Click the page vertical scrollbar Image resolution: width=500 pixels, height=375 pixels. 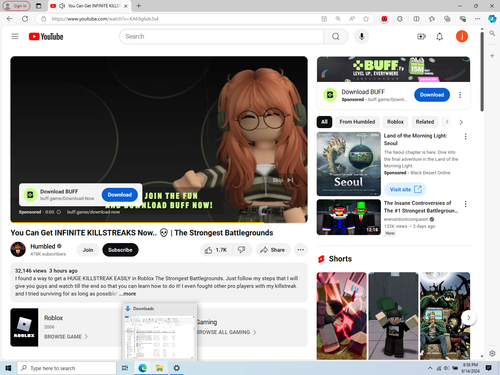[x=482, y=71]
